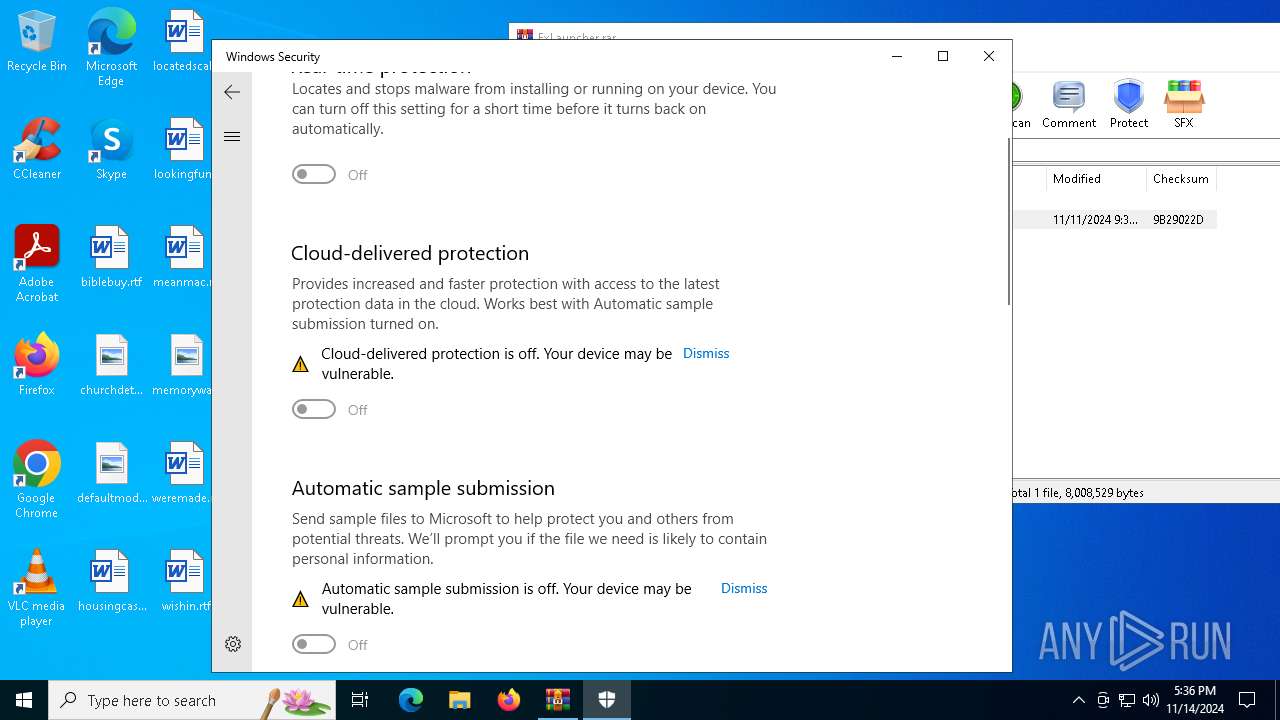Image resolution: width=1280 pixels, height=720 pixels.
Task: Open Skype desktop shortcut
Action: (111, 149)
